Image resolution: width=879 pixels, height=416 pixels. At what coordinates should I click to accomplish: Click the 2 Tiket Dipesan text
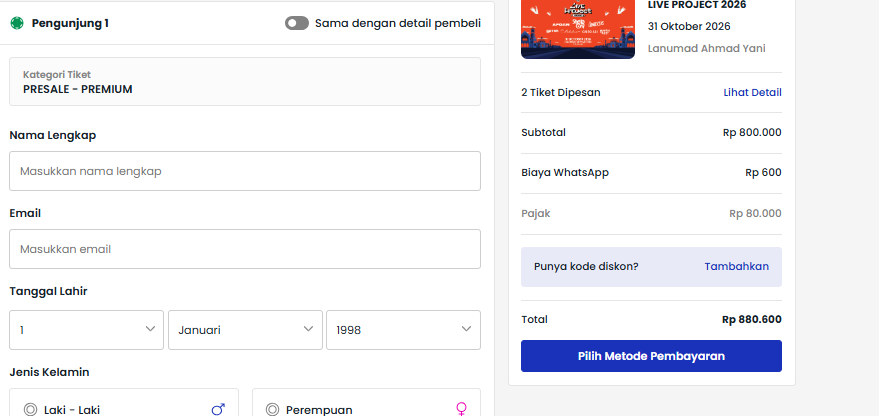click(561, 93)
